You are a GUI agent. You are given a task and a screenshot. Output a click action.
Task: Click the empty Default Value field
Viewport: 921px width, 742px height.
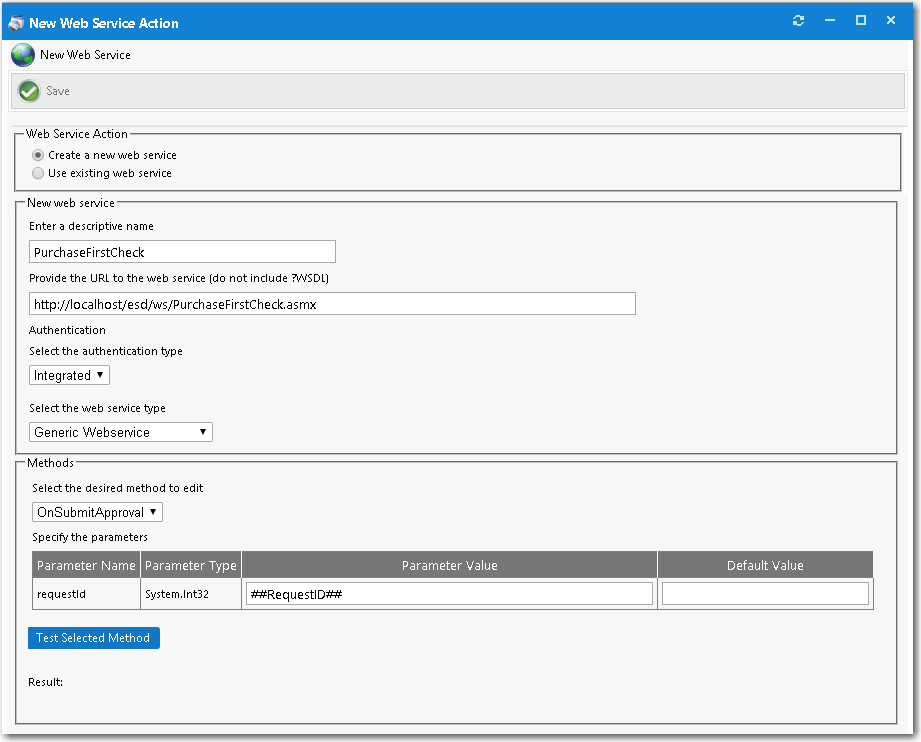click(765, 594)
